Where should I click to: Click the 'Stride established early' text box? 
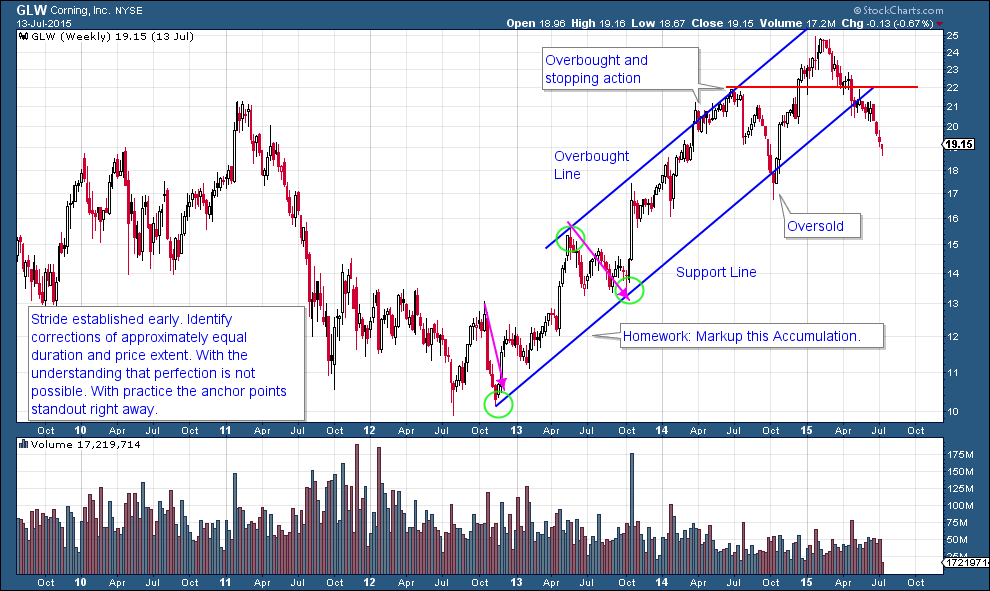[167, 364]
